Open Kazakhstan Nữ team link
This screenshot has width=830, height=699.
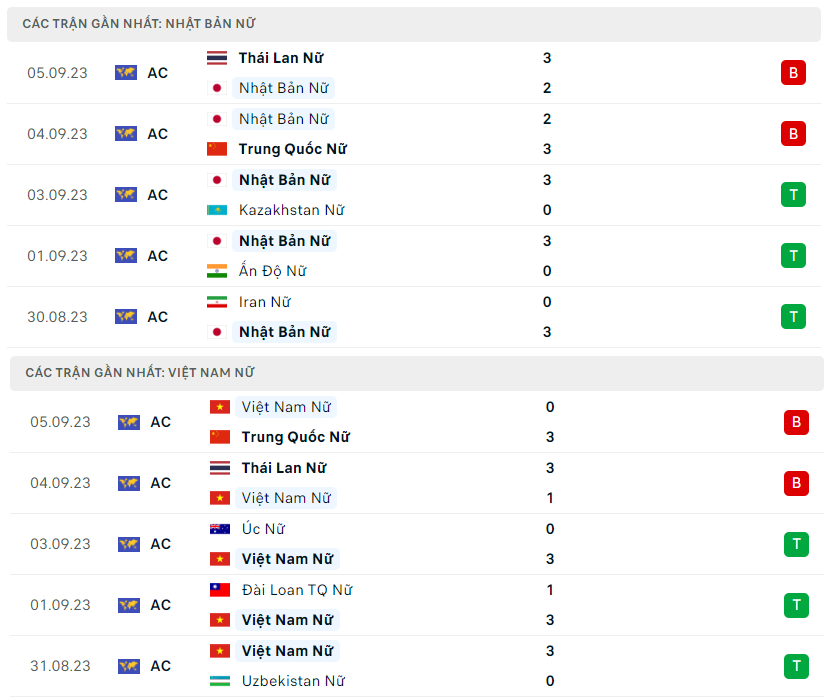(x=291, y=210)
